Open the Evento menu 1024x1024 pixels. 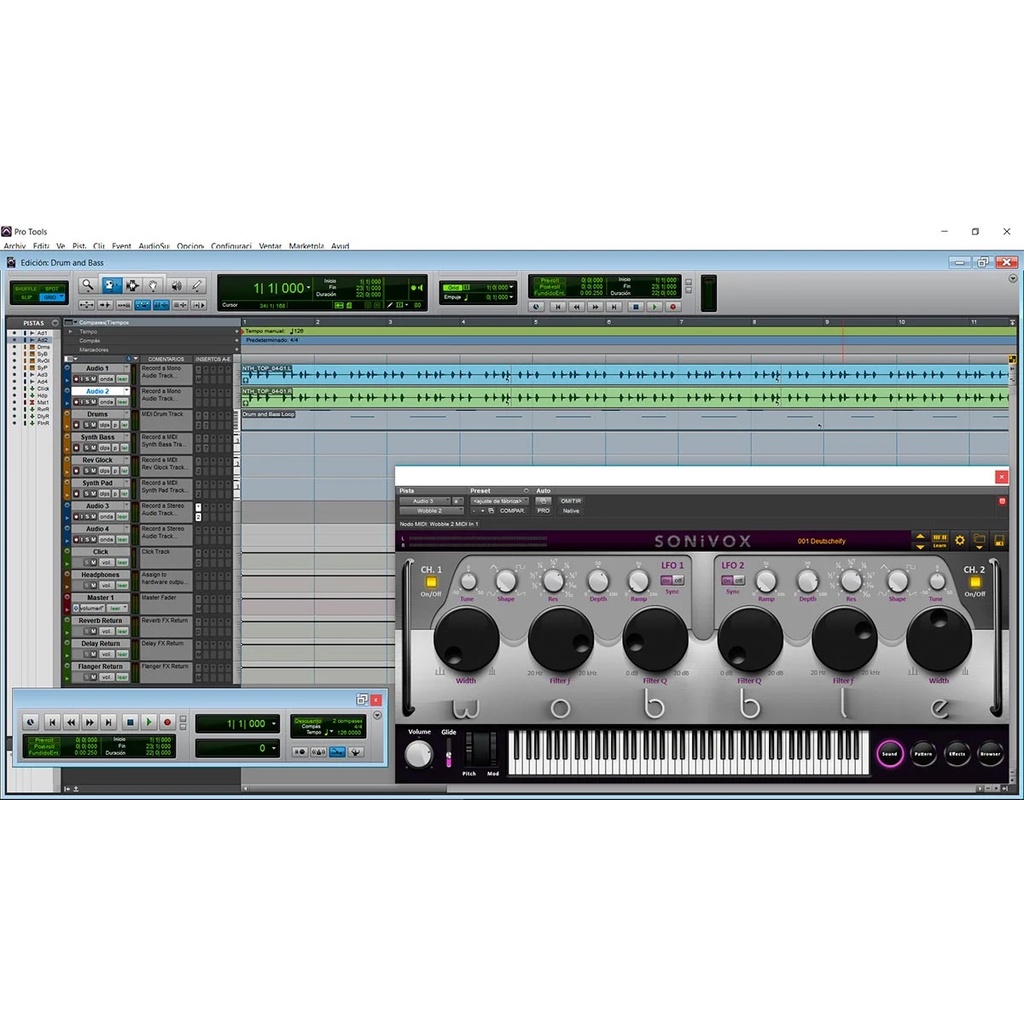(121, 246)
